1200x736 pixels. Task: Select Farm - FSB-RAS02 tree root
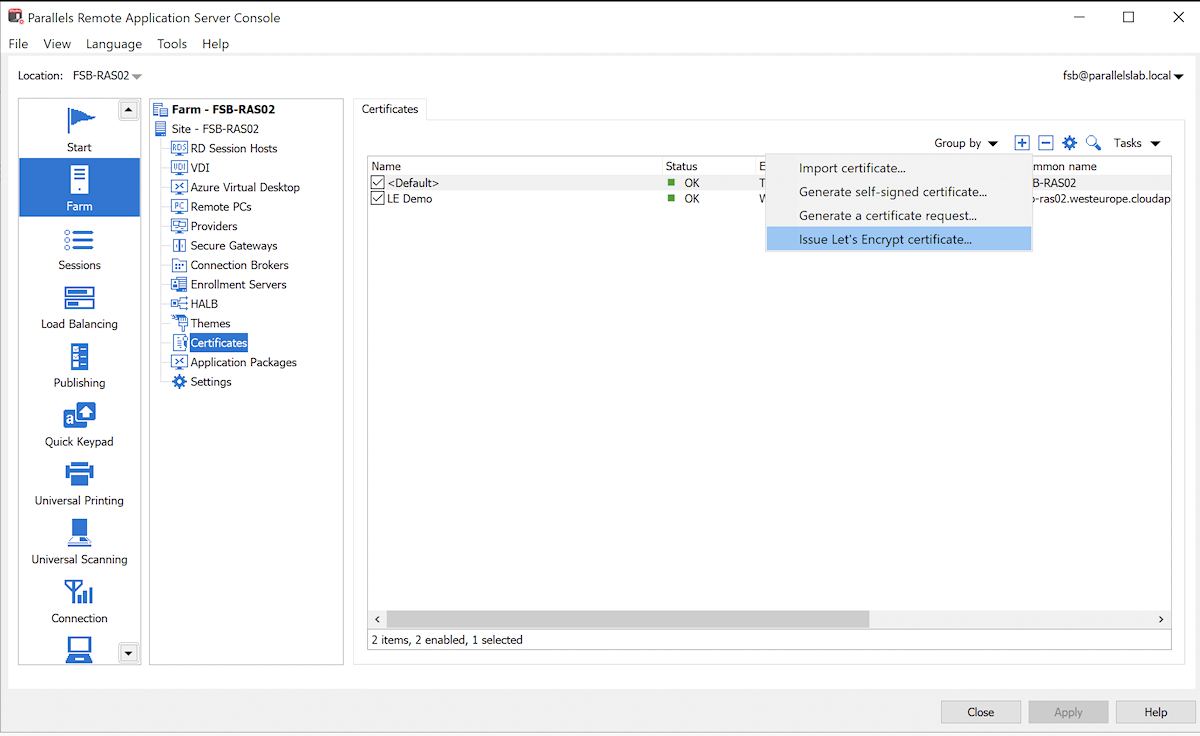[223, 110]
